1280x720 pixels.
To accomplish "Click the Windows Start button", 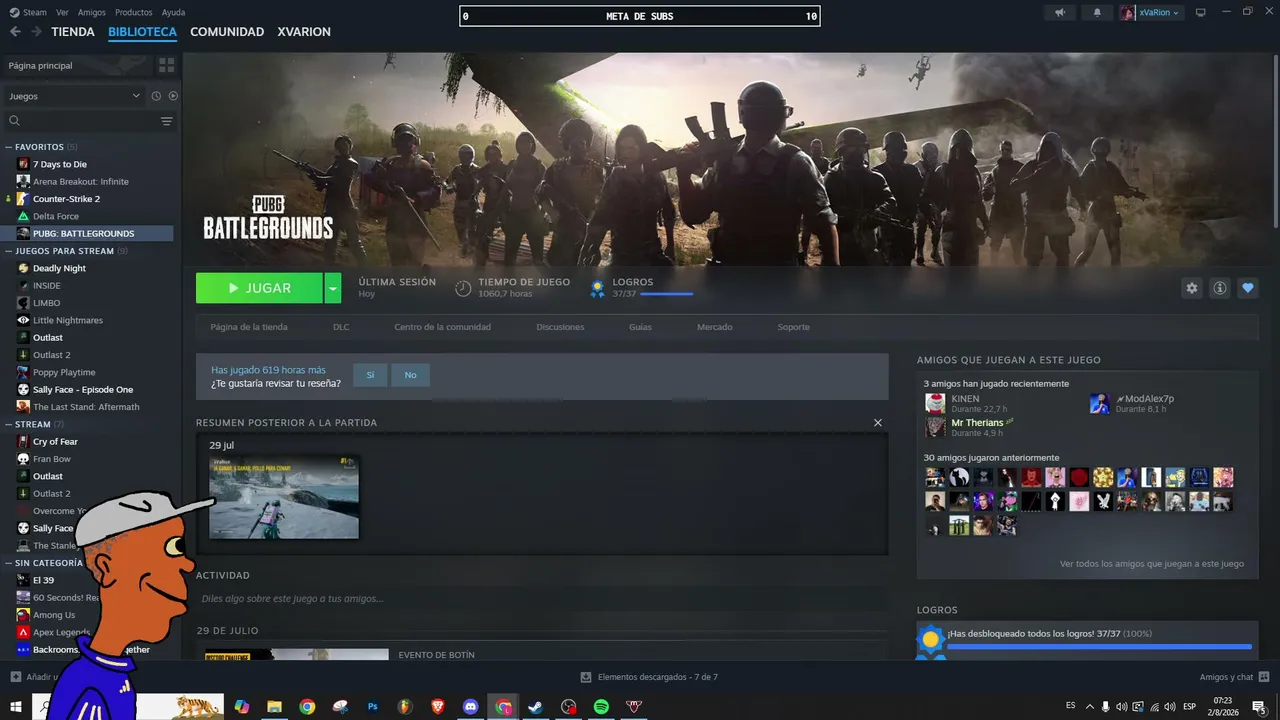I will click(16, 707).
